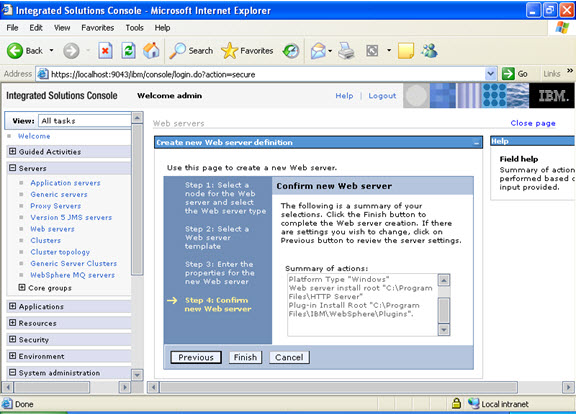Screen dimensions: 576x414
Task: Click the navigation pane vertical scrollbar thumb
Action: pos(137,200)
